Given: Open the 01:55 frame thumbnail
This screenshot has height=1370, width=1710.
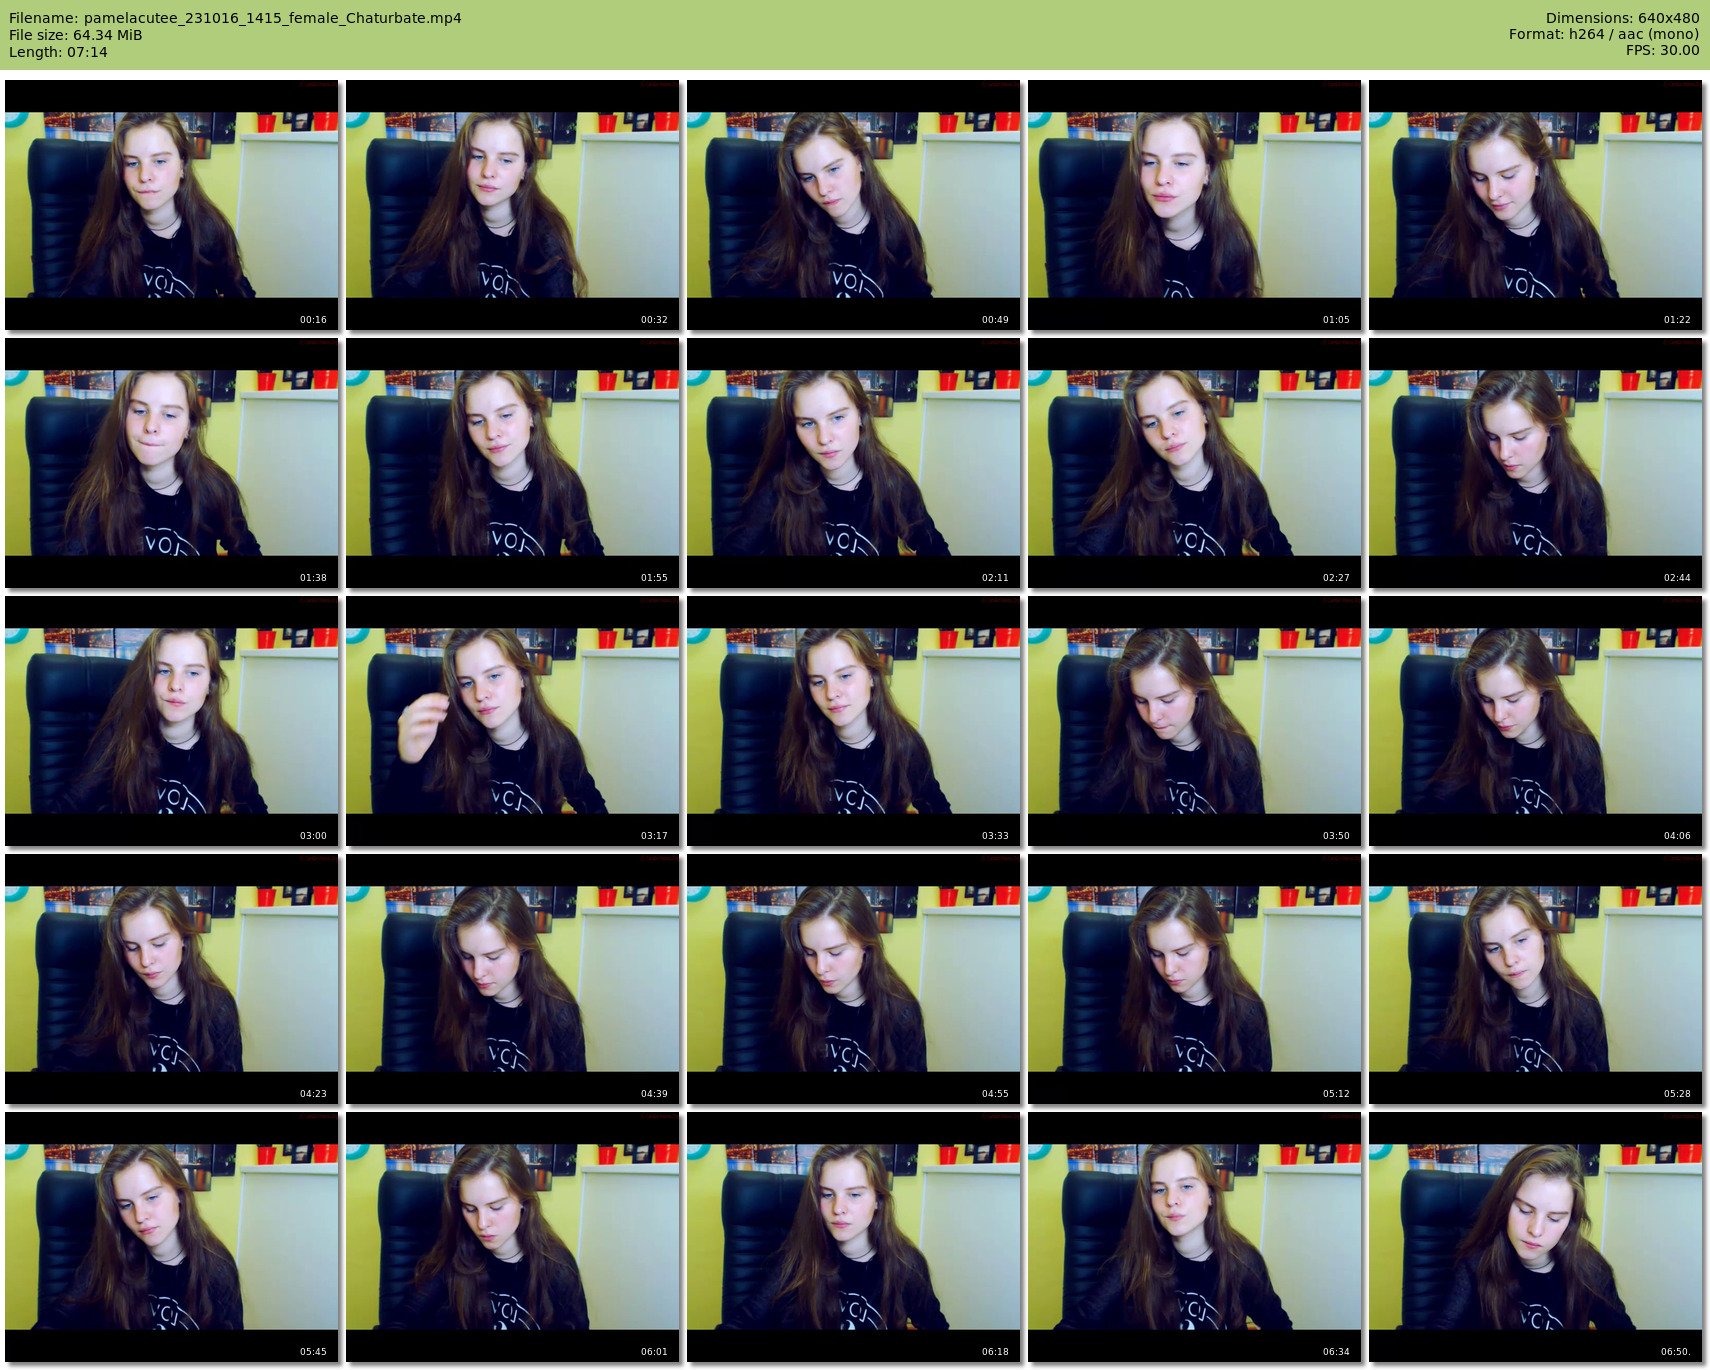Looking at the screenshot, I should pos(513,463).
